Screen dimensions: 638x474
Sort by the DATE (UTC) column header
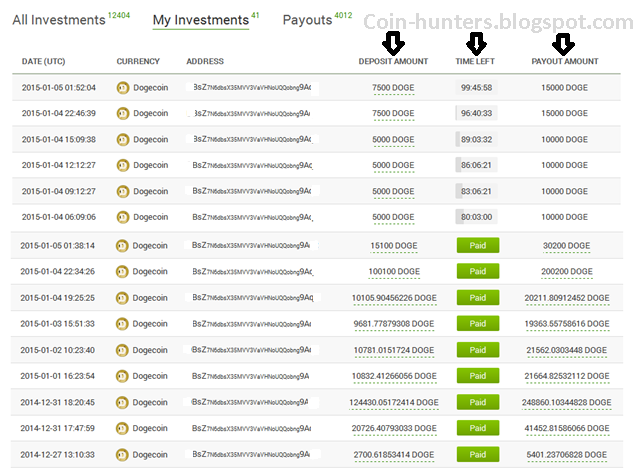pos(44,61)
